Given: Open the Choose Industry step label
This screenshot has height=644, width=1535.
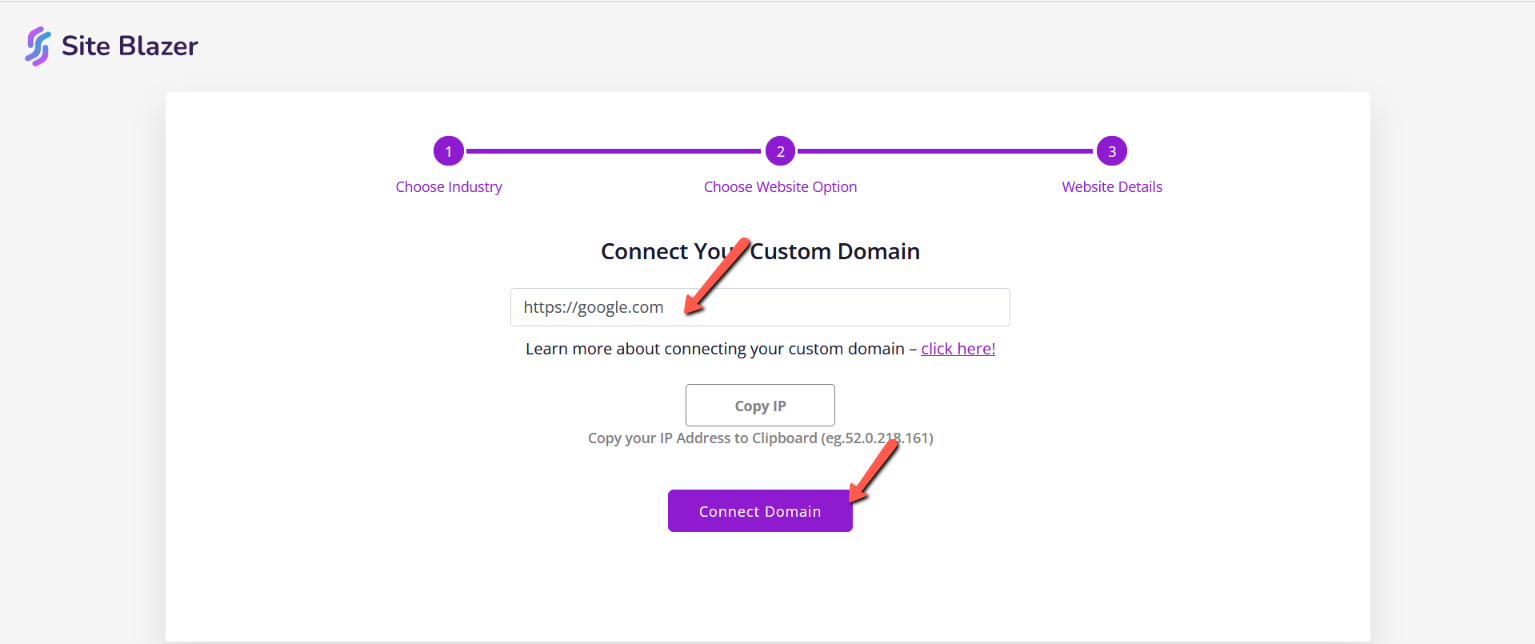Looking at the screenshot, I should coord(449,187).
